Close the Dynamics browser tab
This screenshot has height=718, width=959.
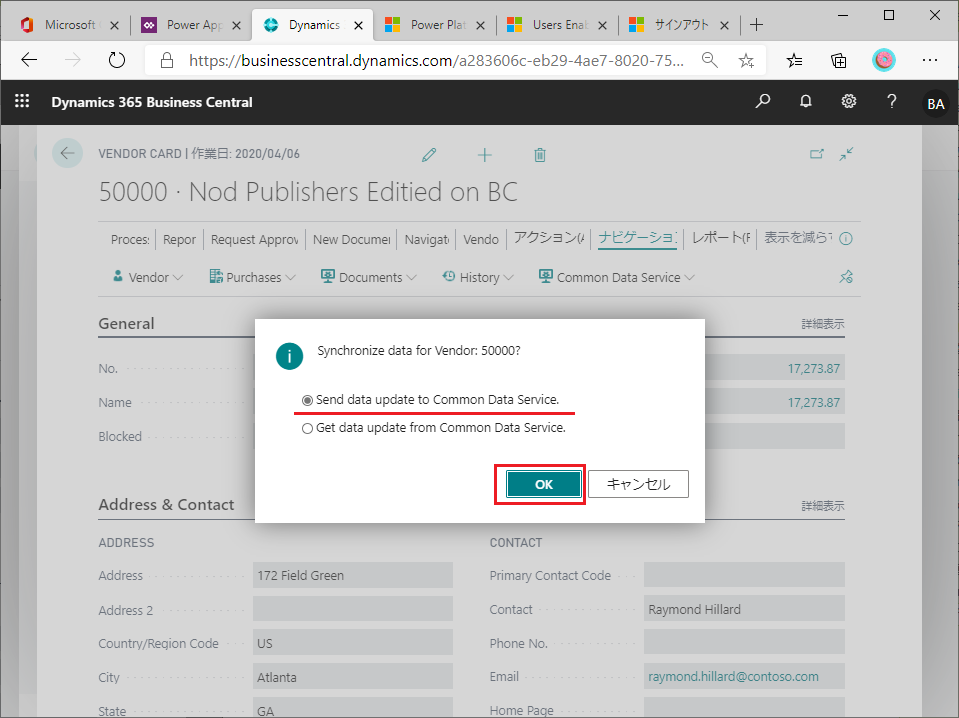[x=358, y=25]
